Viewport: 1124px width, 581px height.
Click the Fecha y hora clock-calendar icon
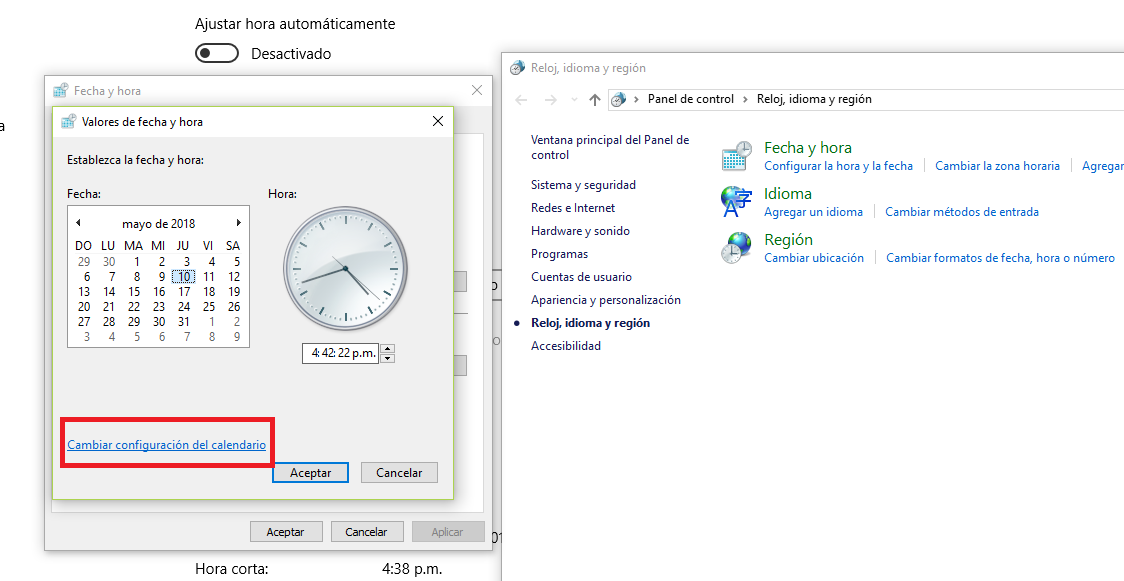pyautogui.click(x=737, y=156)
